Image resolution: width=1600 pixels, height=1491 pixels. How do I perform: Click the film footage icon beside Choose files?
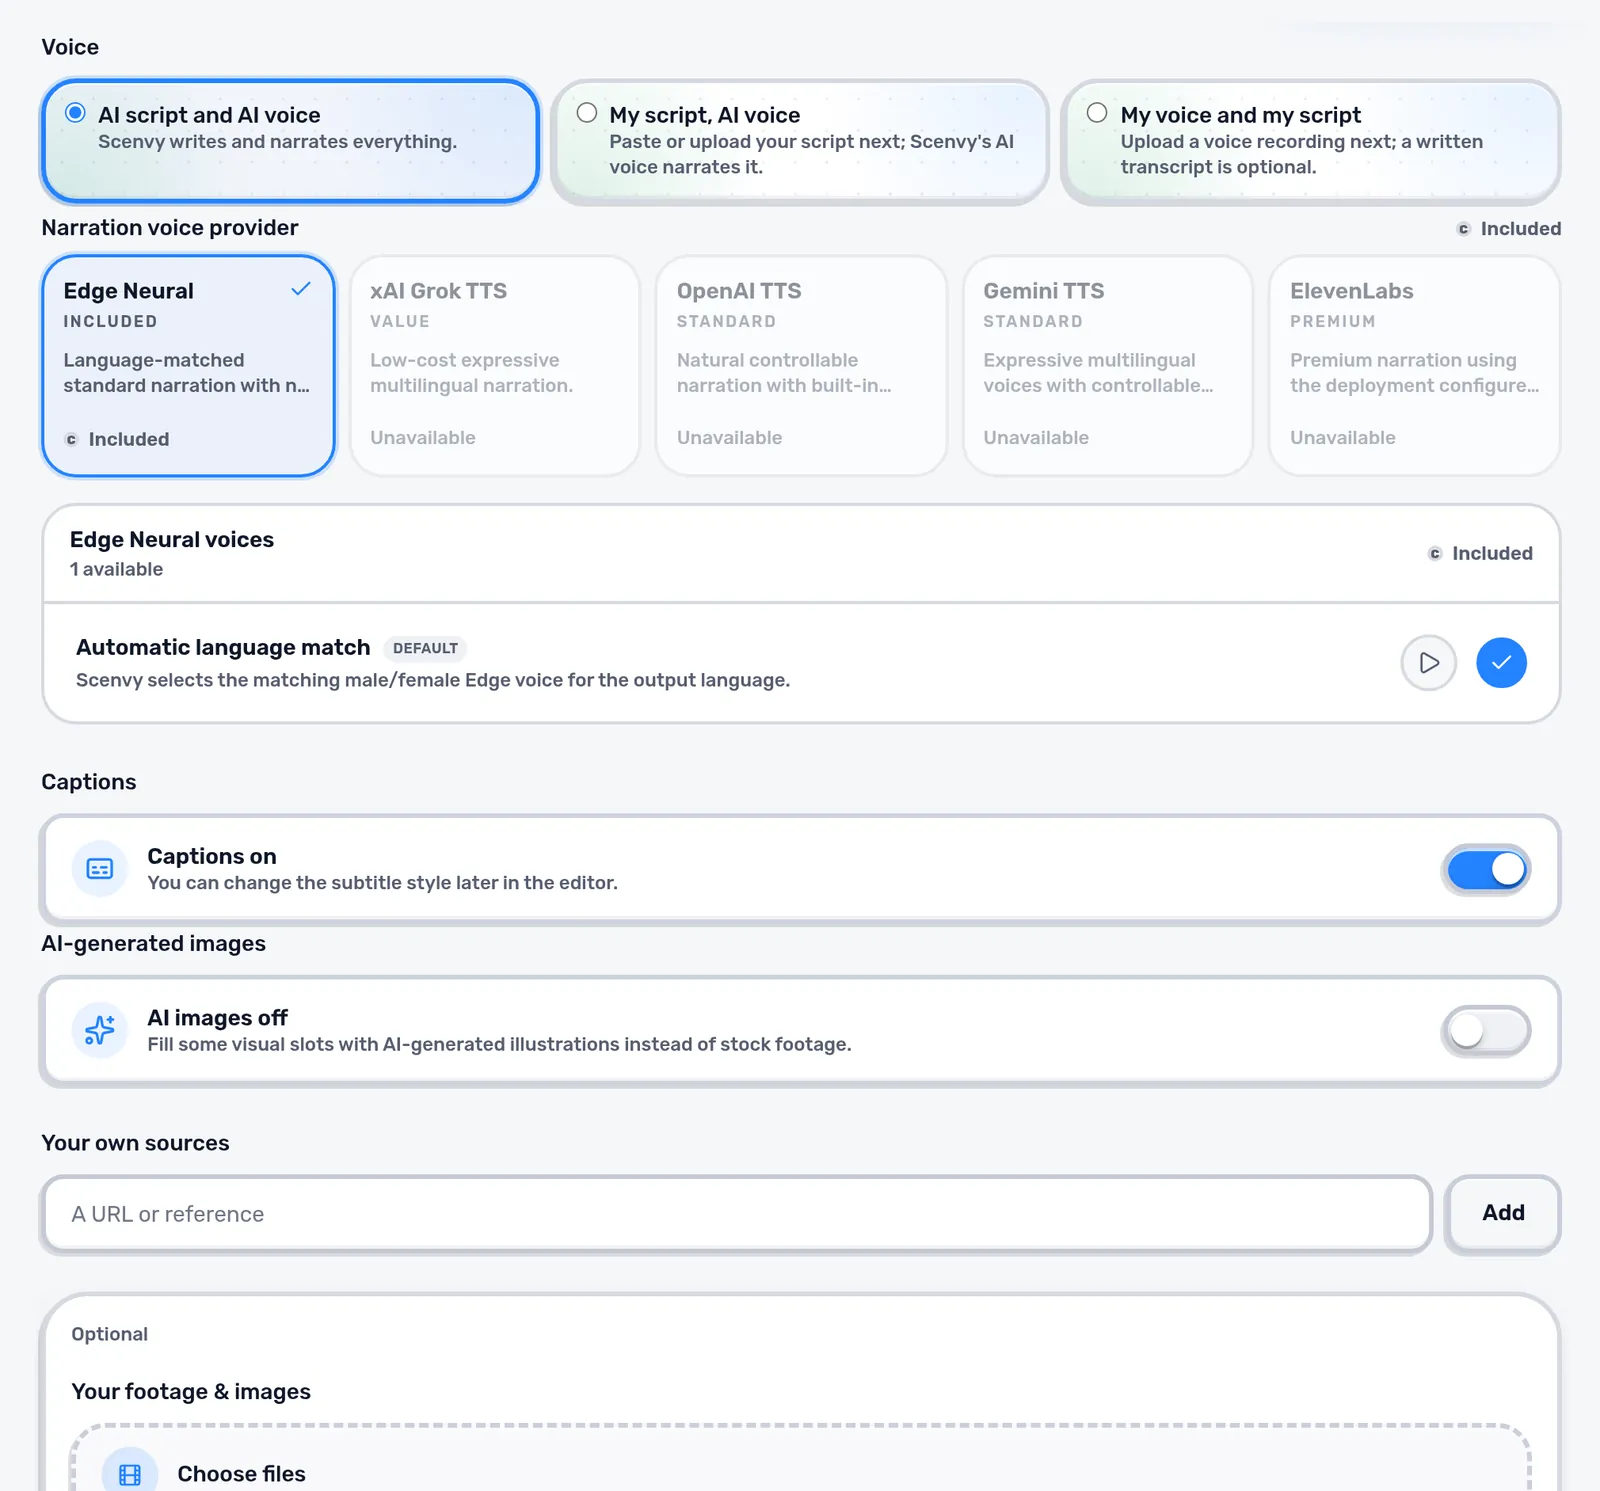coord(130,1473)
